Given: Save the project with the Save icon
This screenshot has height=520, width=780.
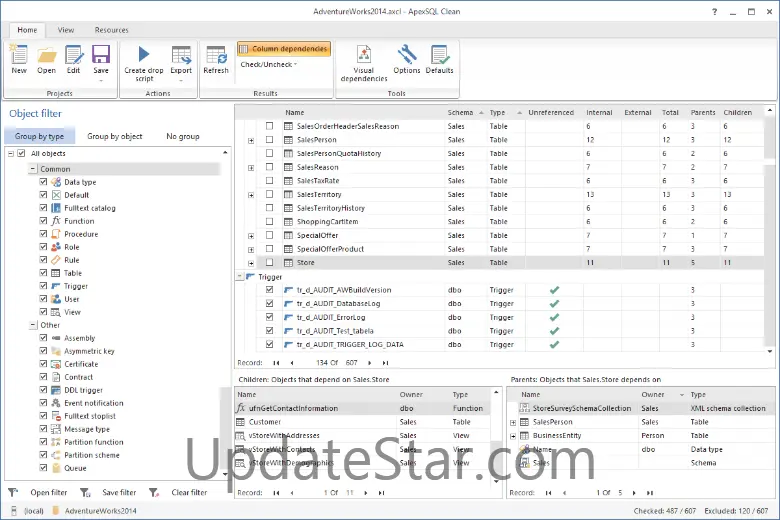Looking at the screenshot, I should (101, 55).
